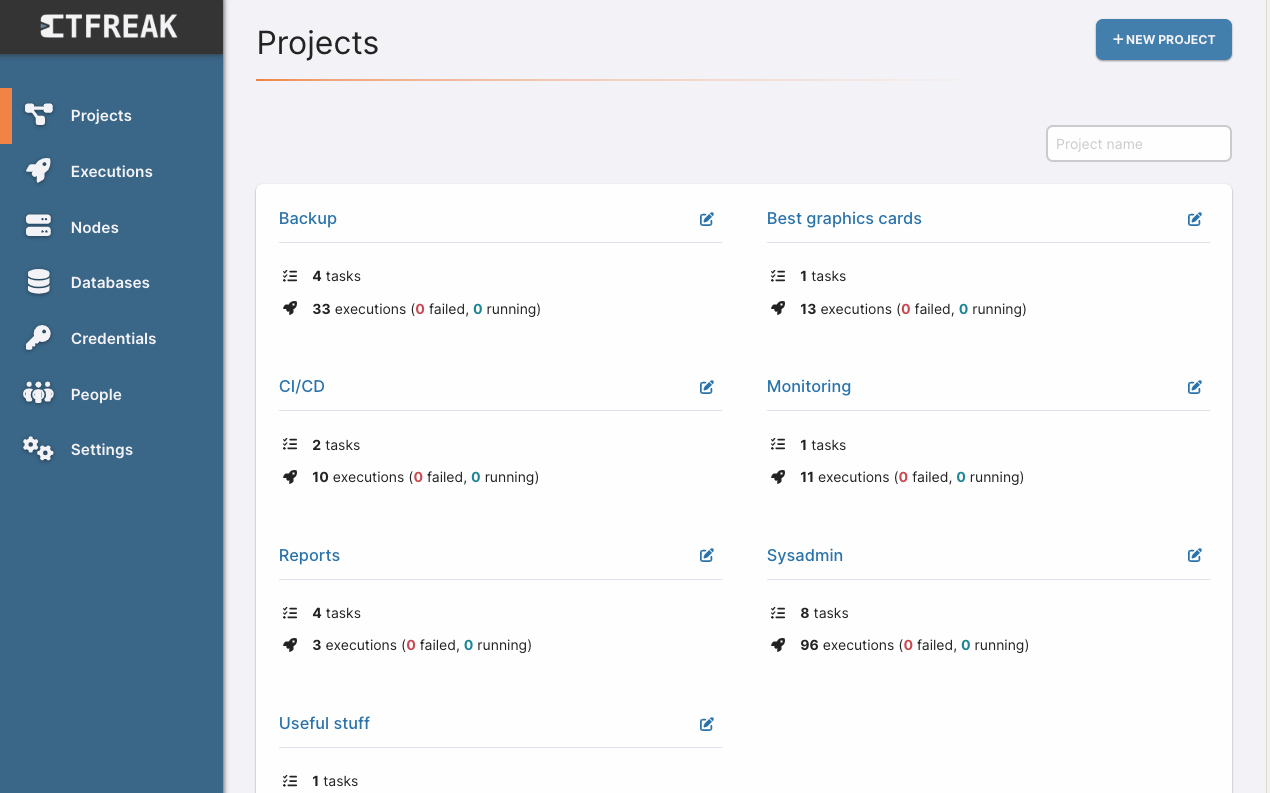Click the CTFREAK logo in the header

(x=109, y=27)
